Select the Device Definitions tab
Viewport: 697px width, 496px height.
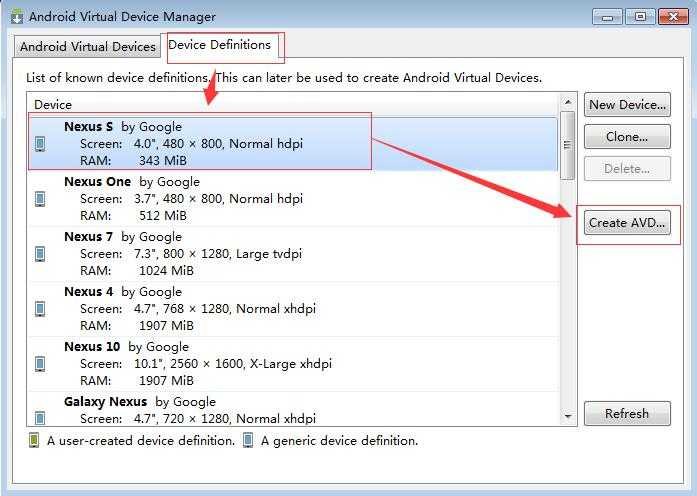coord(220,45)
